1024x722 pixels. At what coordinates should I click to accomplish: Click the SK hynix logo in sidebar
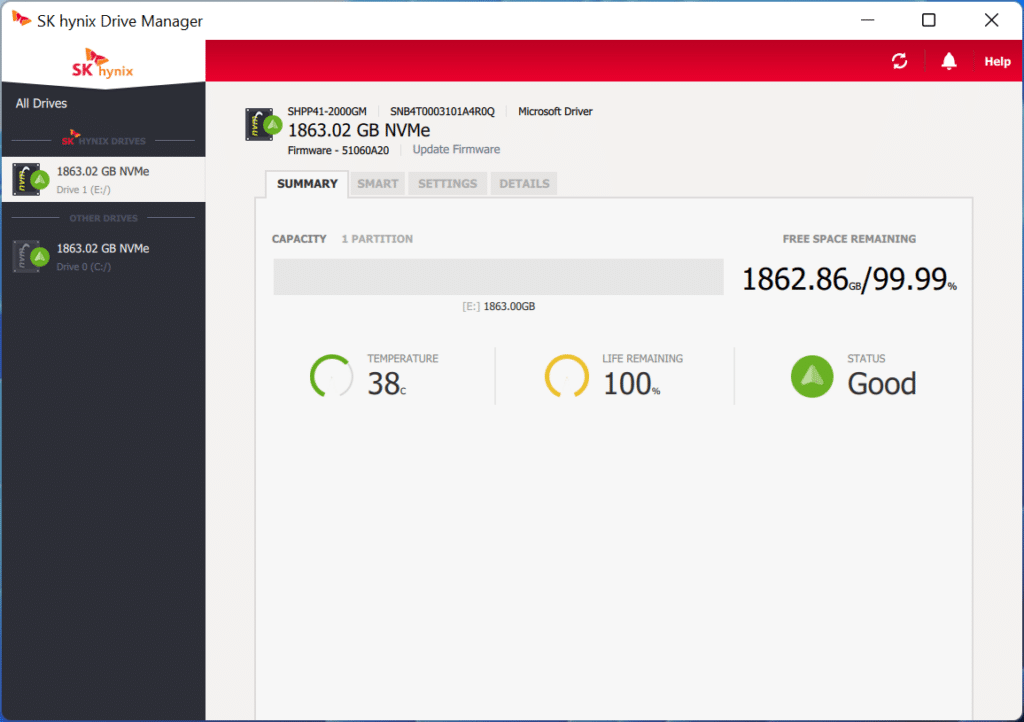(x=103, y=64)
